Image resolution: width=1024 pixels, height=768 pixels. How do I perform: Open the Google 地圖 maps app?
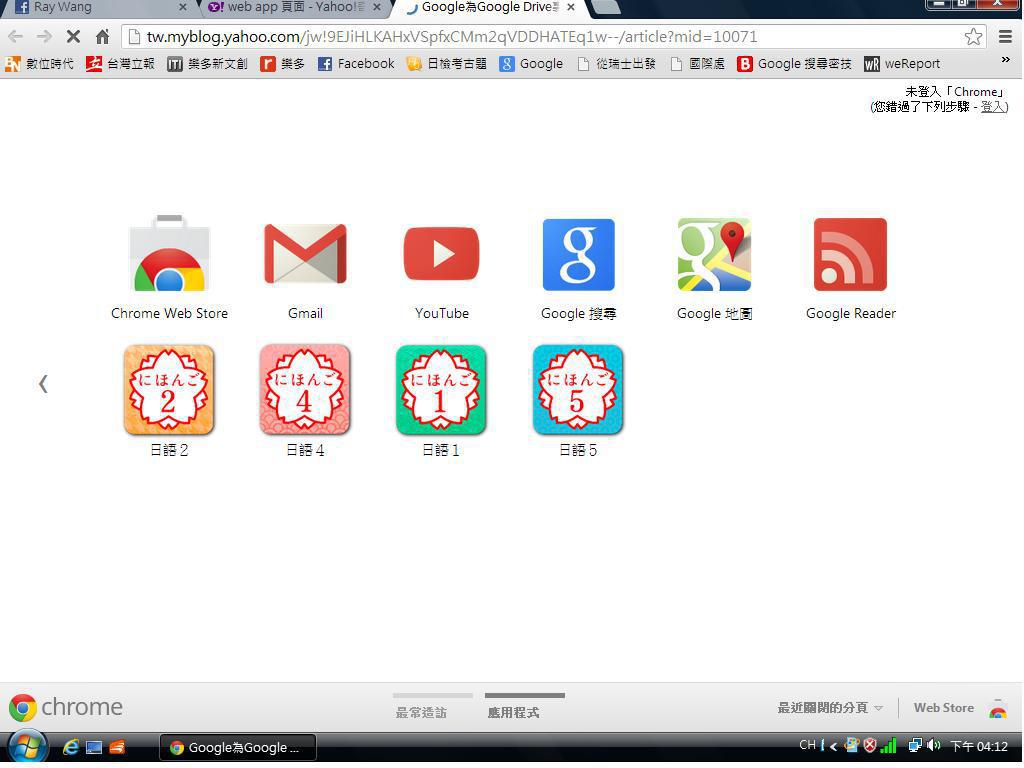coord(714,254)
